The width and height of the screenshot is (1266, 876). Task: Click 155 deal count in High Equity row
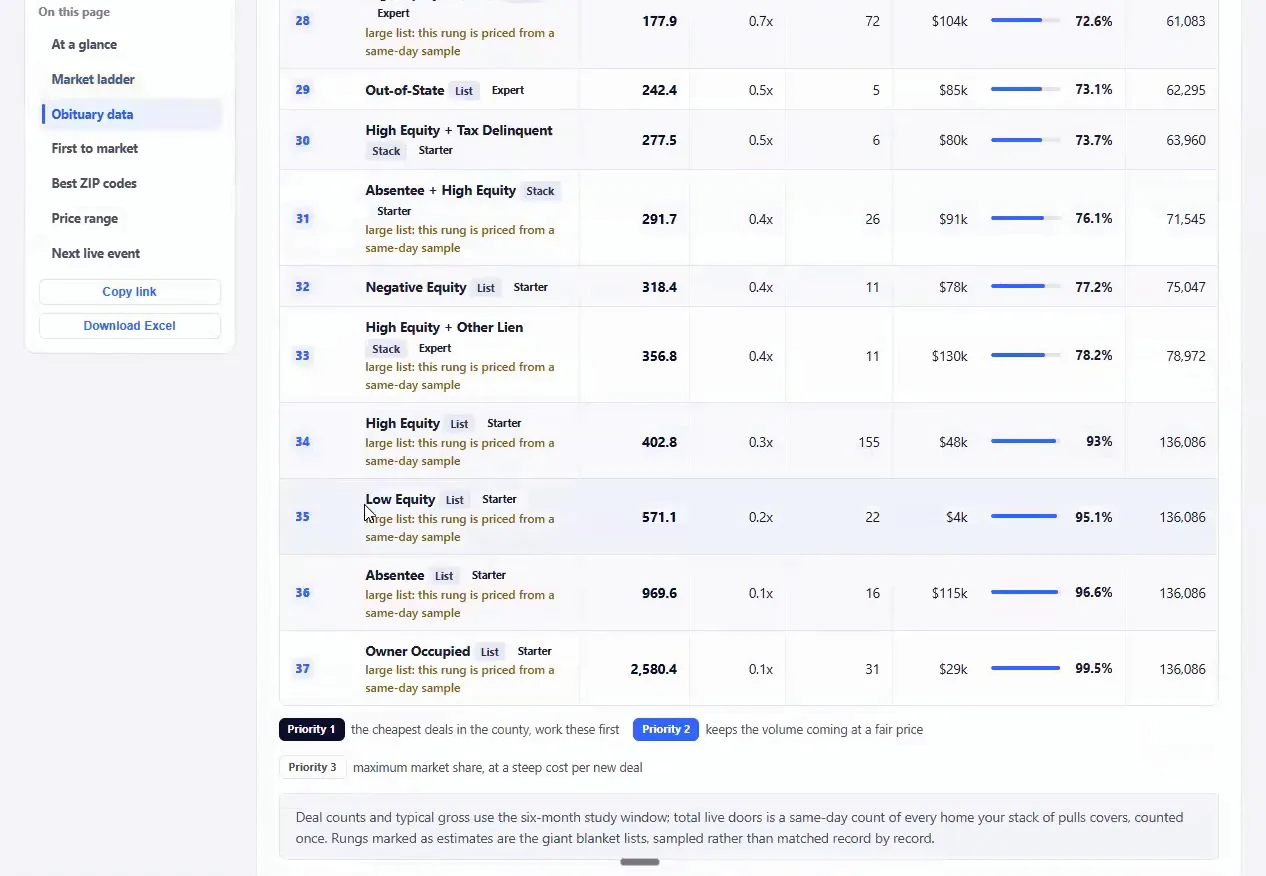(869, 443)
